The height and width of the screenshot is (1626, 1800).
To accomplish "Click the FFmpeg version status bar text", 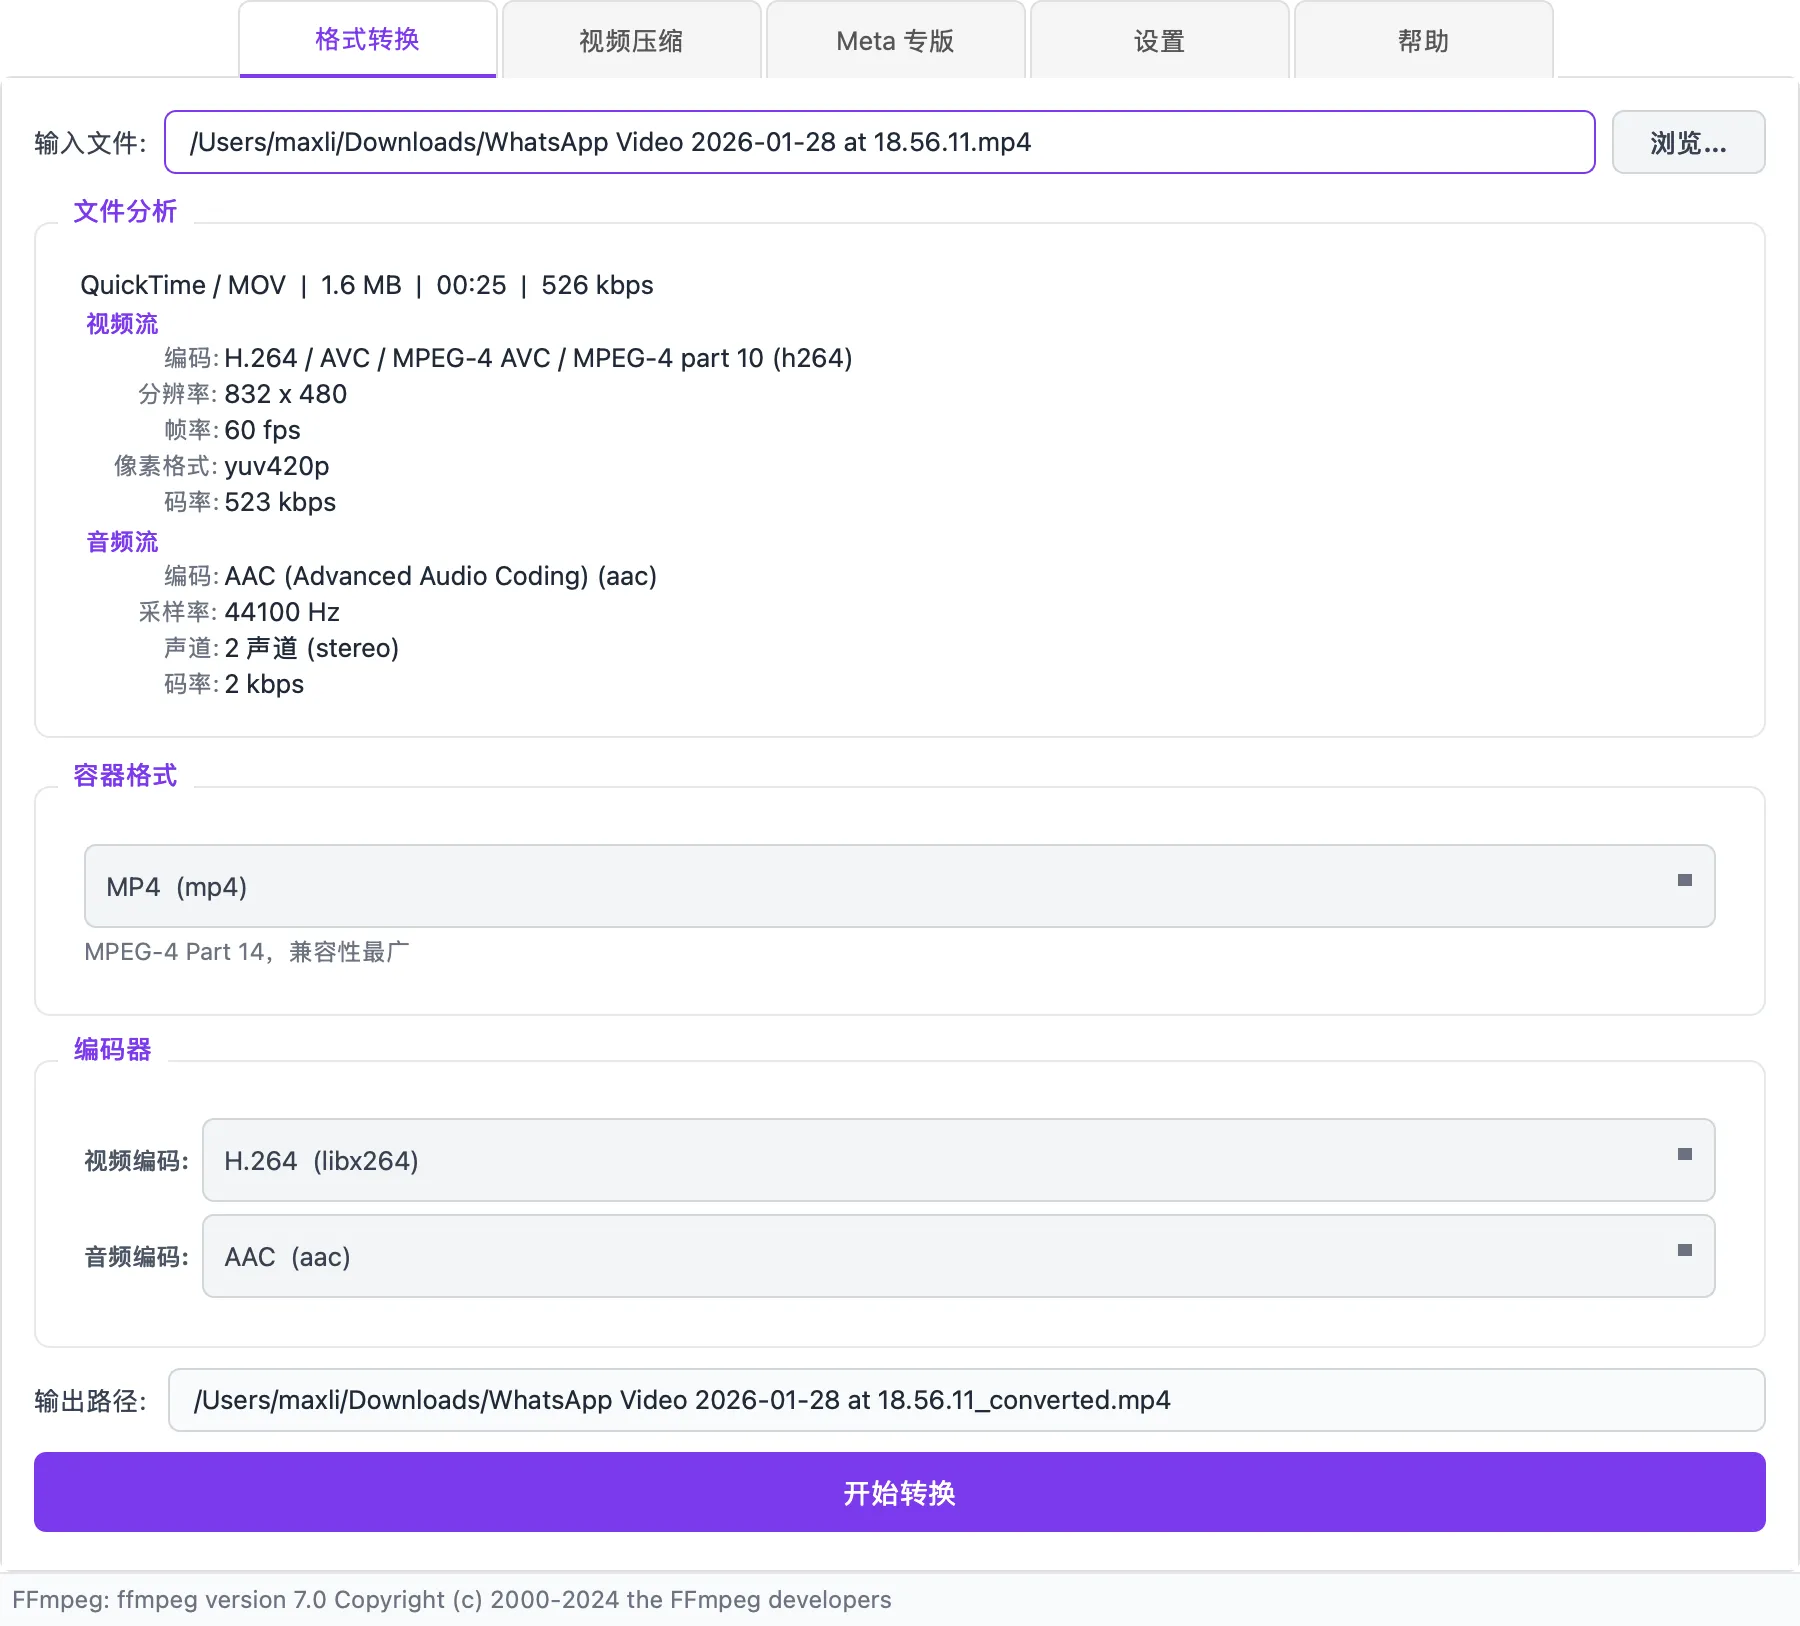I will click(x=452, y=1600).
